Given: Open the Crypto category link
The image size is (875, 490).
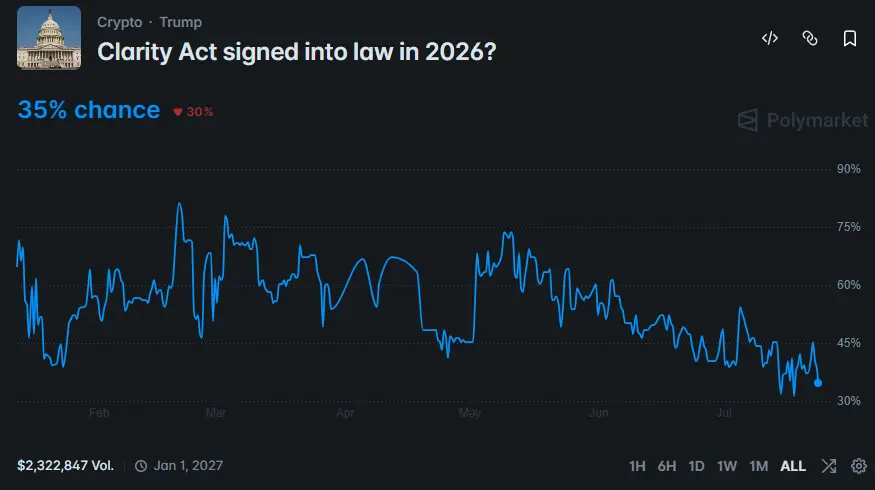Looking at the screenshot, I should pyautogui.click(x=119, y=22).
